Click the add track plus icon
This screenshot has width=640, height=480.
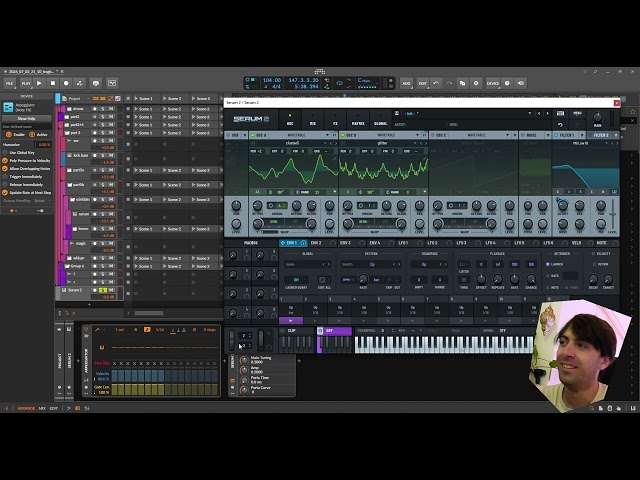point(89,304)
